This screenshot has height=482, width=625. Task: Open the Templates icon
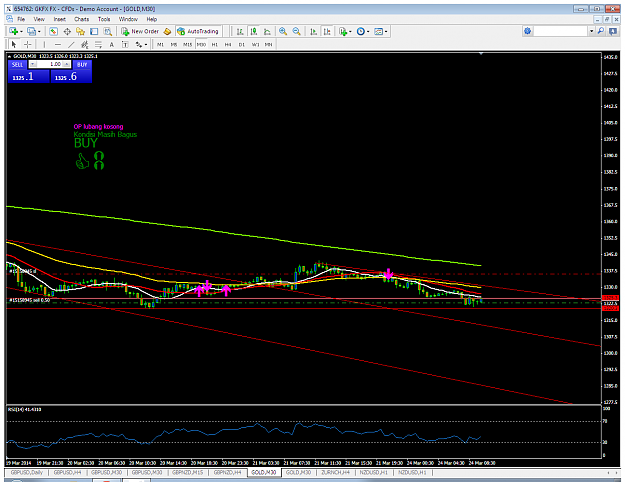(378, 31)
